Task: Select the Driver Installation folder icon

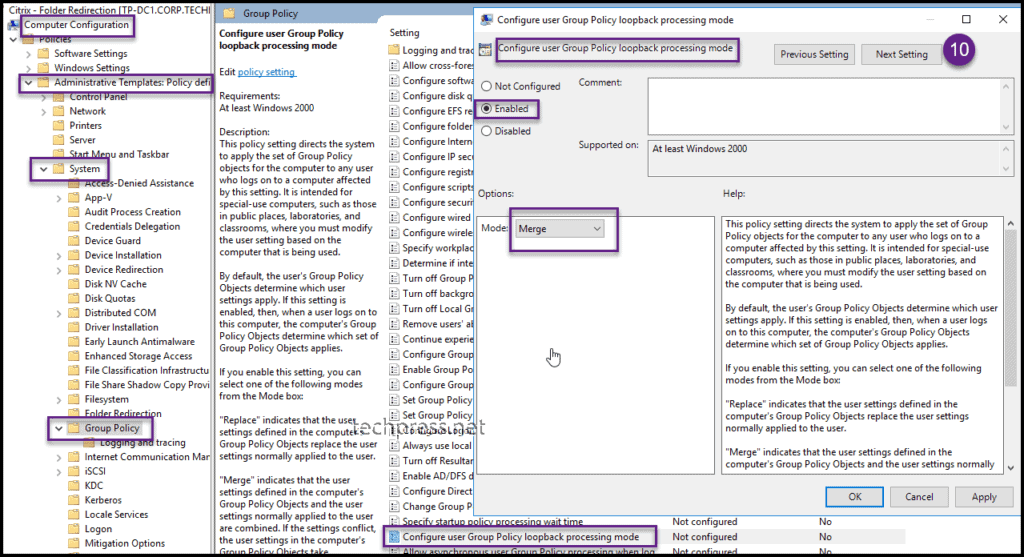Action: [x=74, y=326]
